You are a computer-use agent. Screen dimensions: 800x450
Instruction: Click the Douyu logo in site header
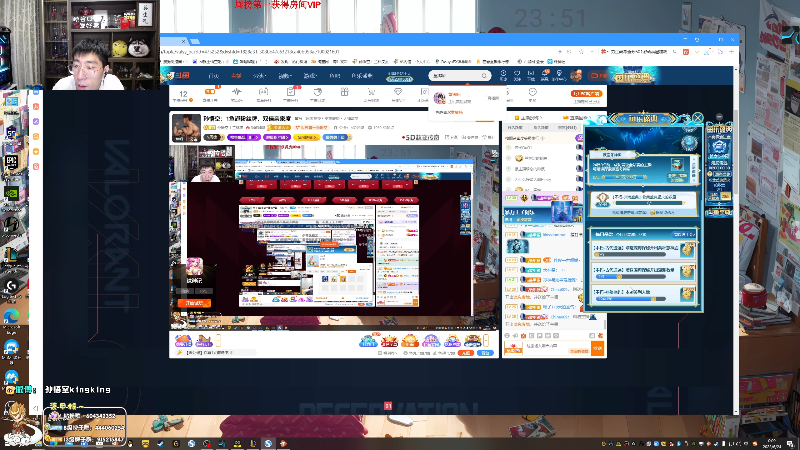pos(178,76)
